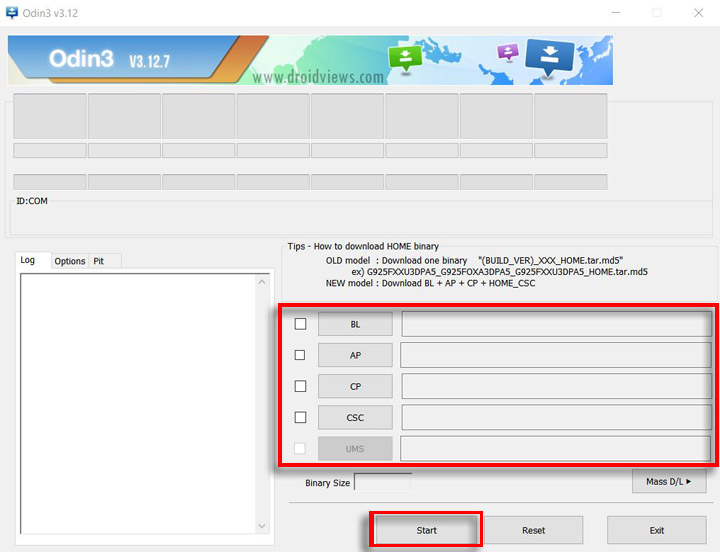Click the CP file path field
The height and width of the screenshot is (552, 720).
[x=557, y=386]
